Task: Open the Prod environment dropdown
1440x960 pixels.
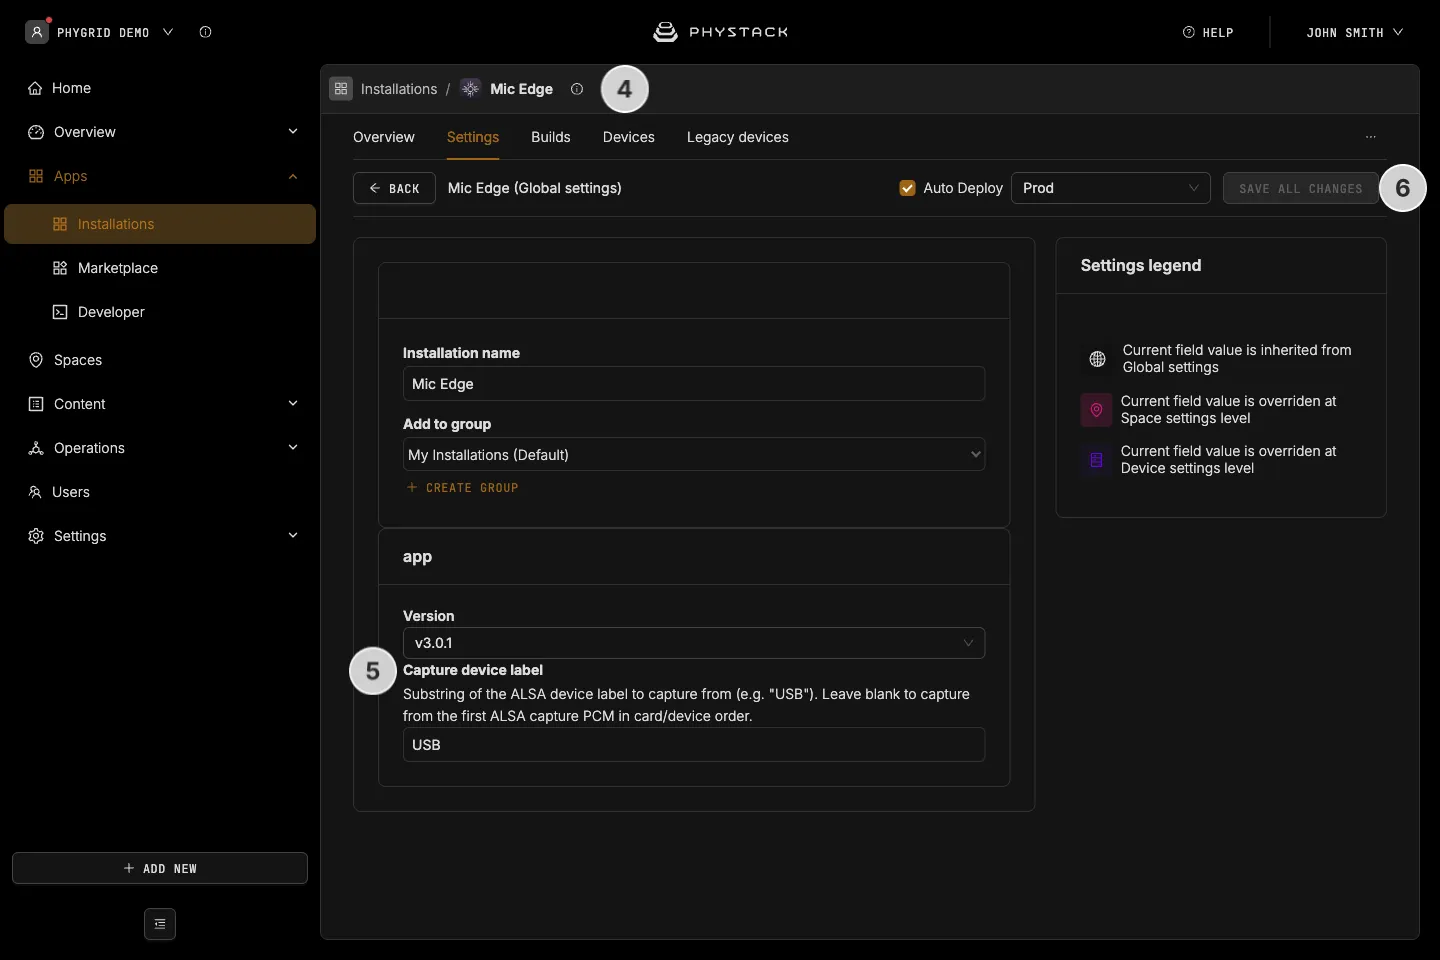Action: point(1111,188)
